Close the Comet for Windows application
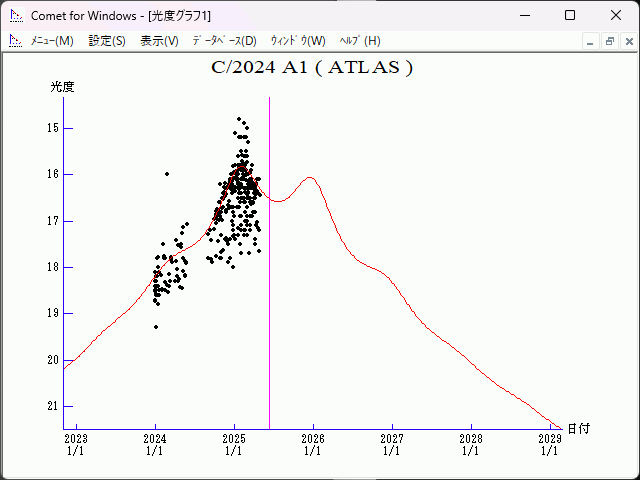Screen dimensions: 640x480 (x=616, y=16)
